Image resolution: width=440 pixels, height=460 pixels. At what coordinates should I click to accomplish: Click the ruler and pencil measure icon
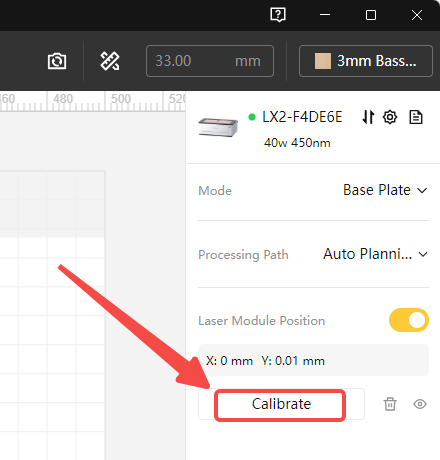(x=110, y=61)
